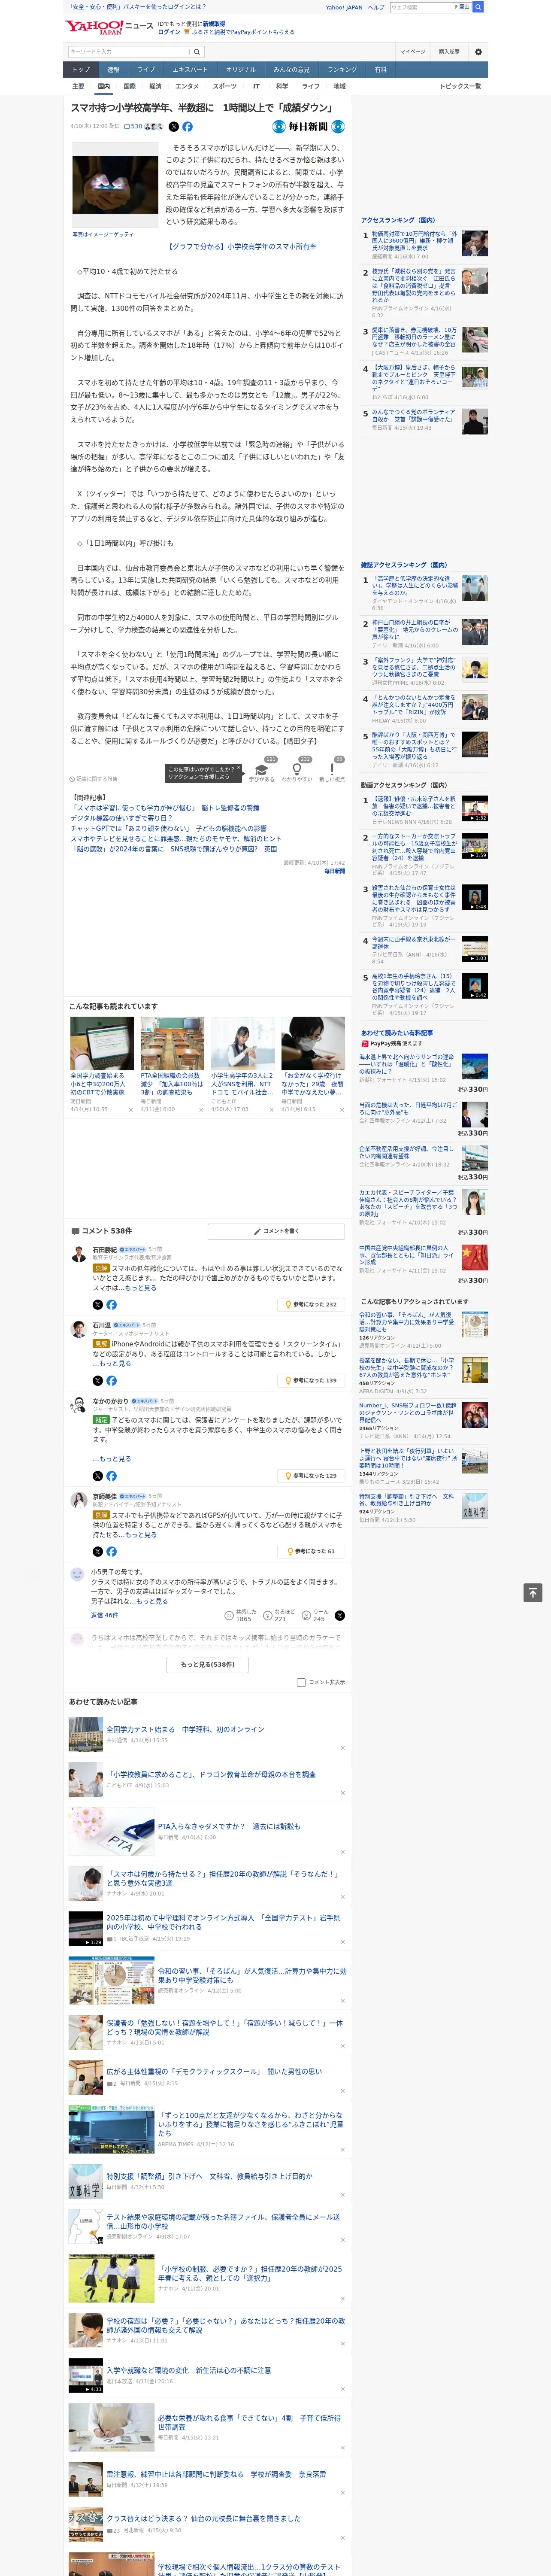Image resolution: width=551 pixels, height=2576 pixels.
Task: Open the 購入履歴 link
Action: click(449, 51)
